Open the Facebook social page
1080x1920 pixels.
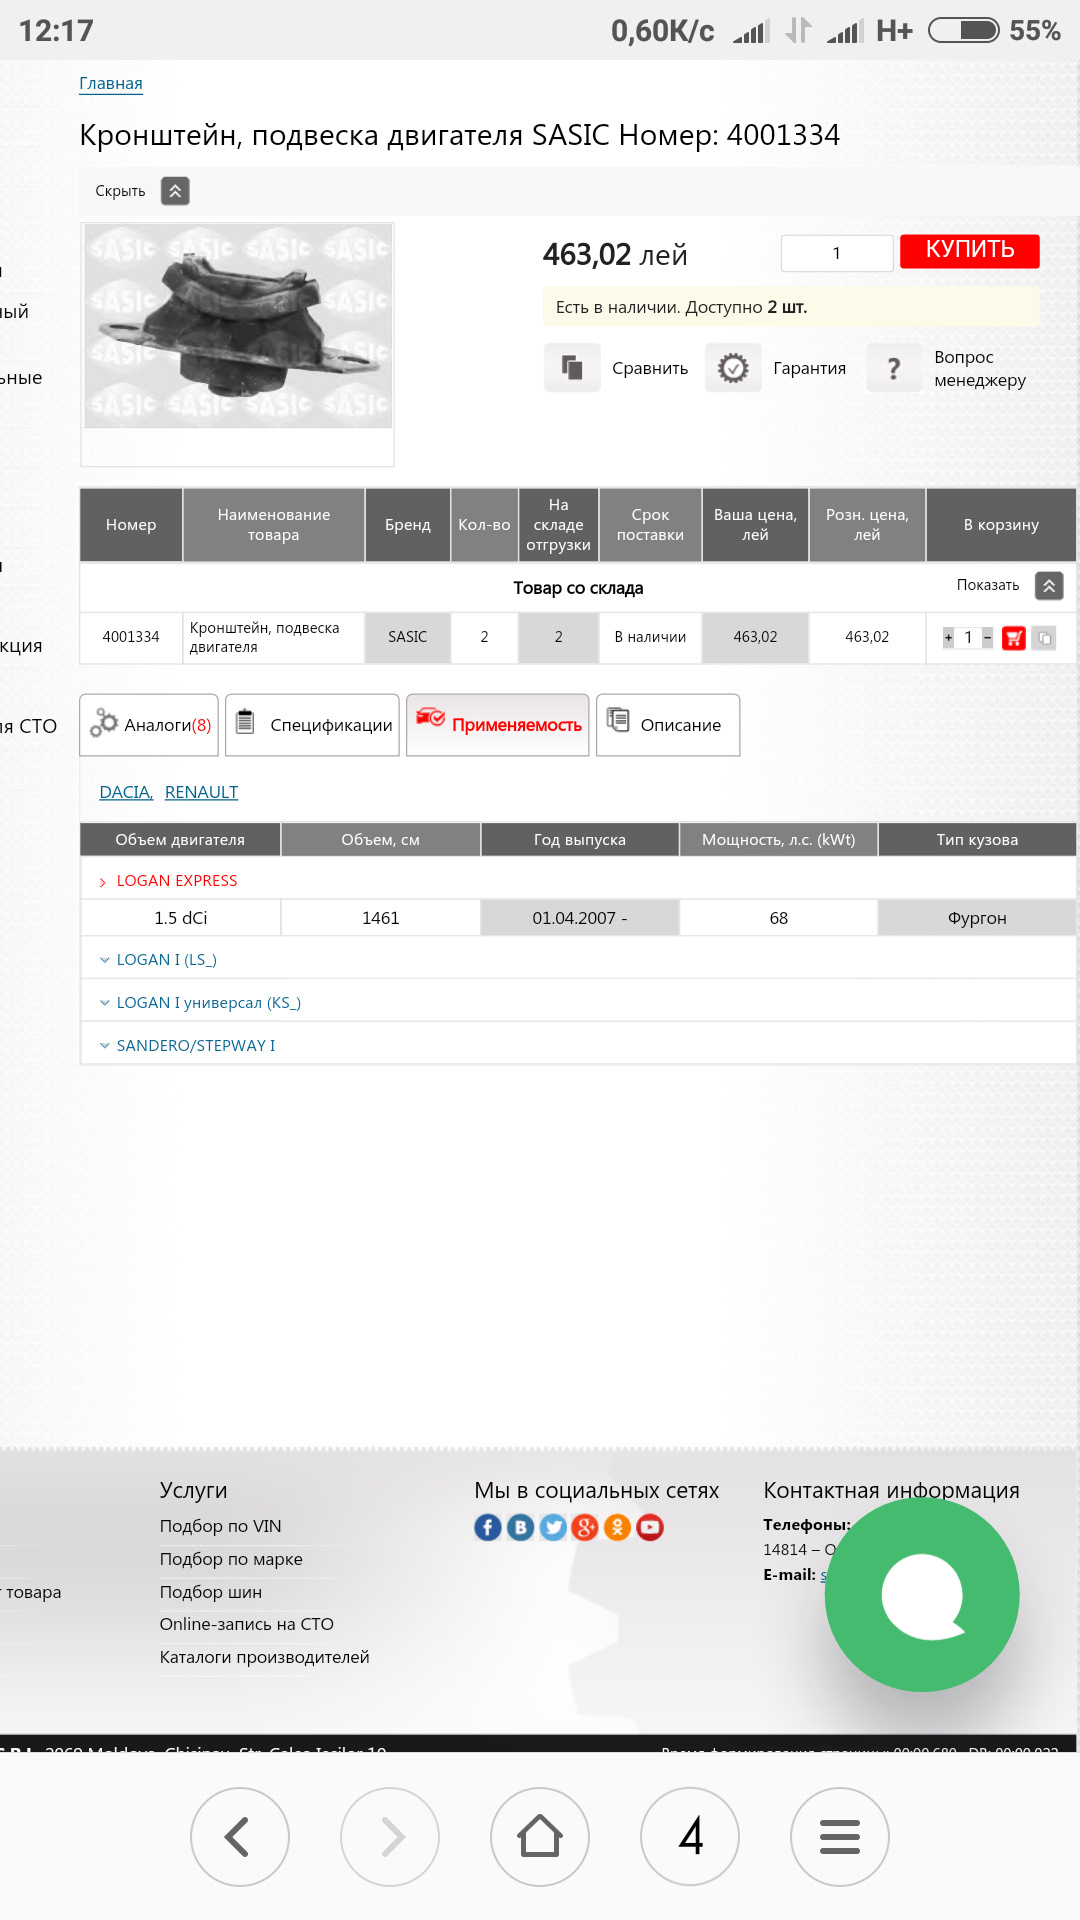pyautogui.click(x=487, y=1527)
